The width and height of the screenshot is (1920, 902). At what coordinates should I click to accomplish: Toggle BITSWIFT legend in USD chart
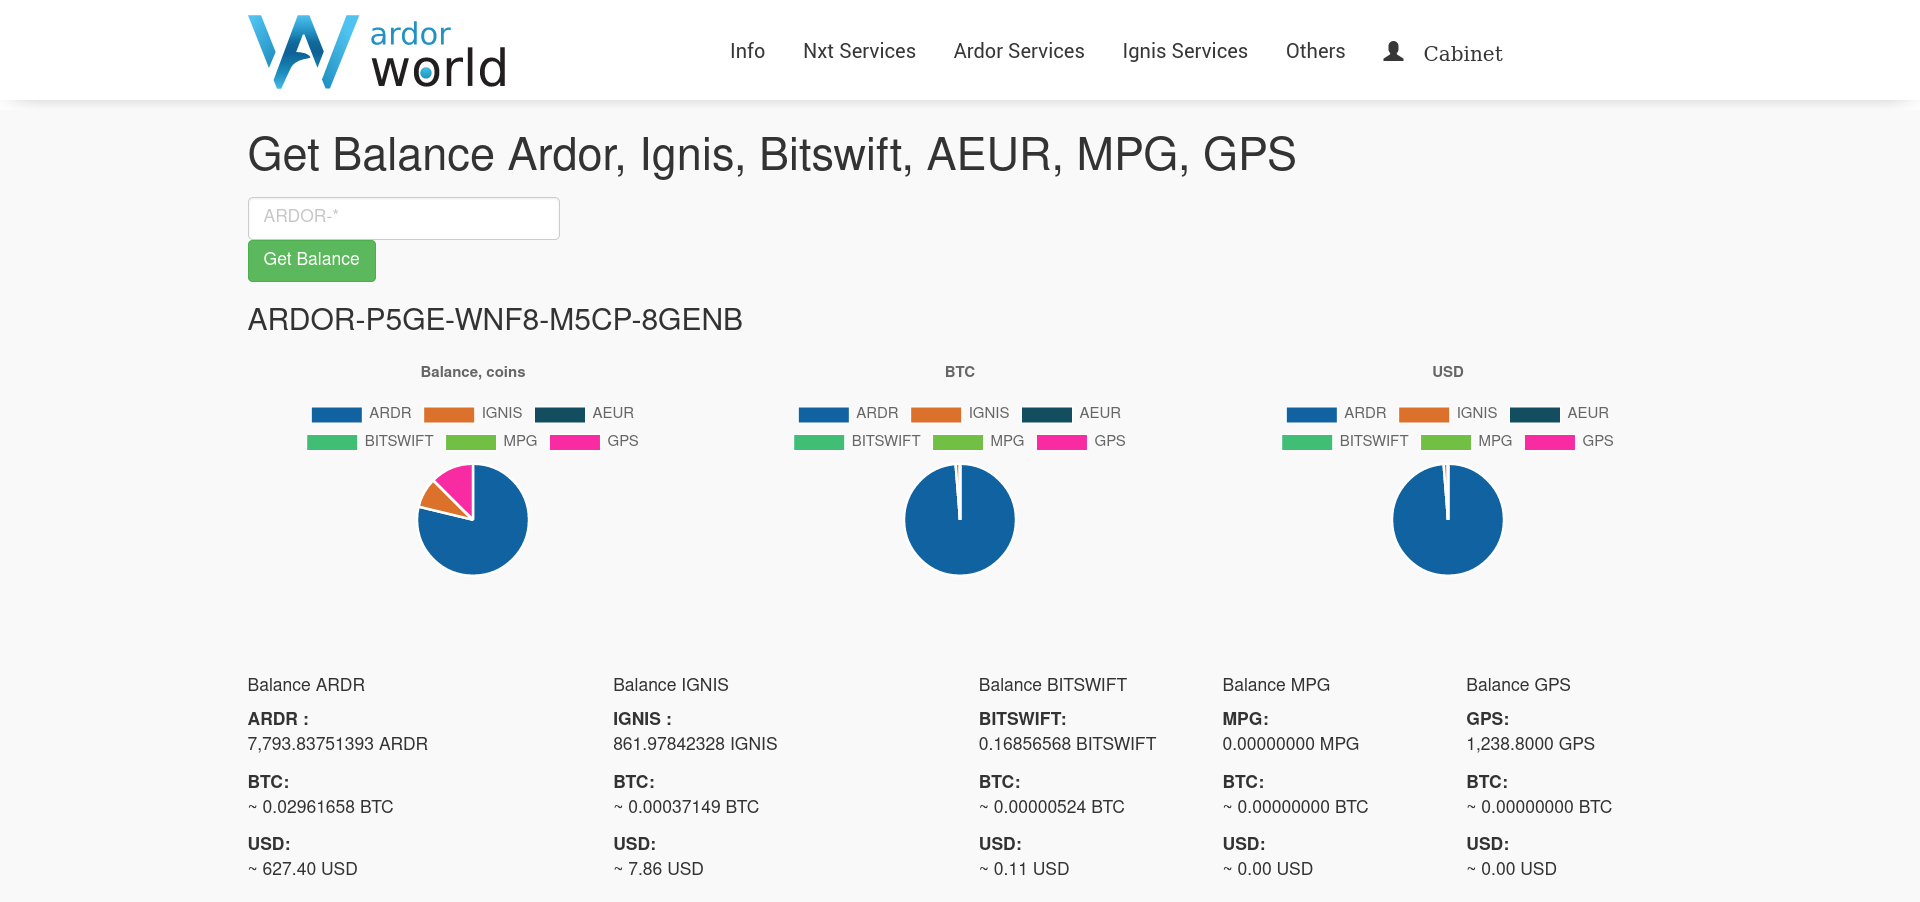1345,441
